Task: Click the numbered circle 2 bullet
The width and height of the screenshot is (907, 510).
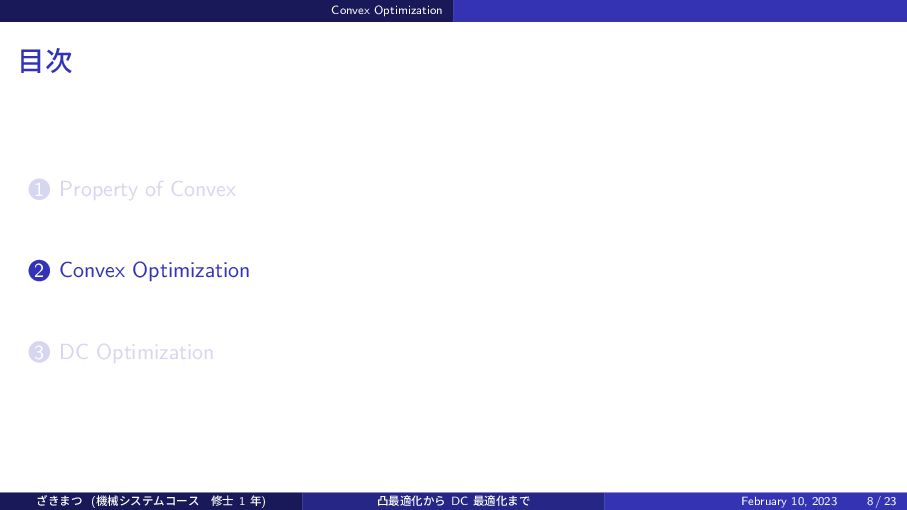Action: 39,271
